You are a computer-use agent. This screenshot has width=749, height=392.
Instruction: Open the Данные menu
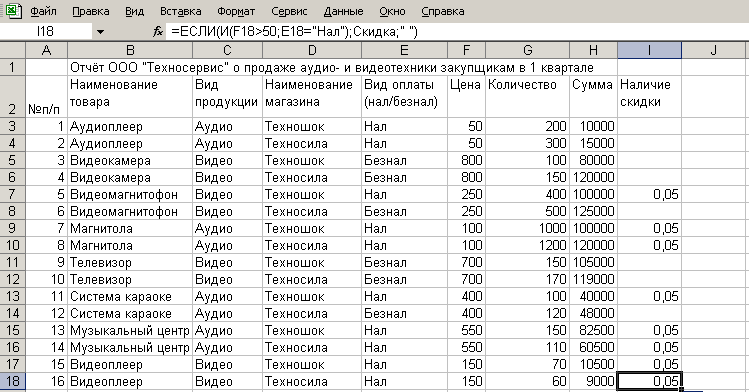point(343,11)
